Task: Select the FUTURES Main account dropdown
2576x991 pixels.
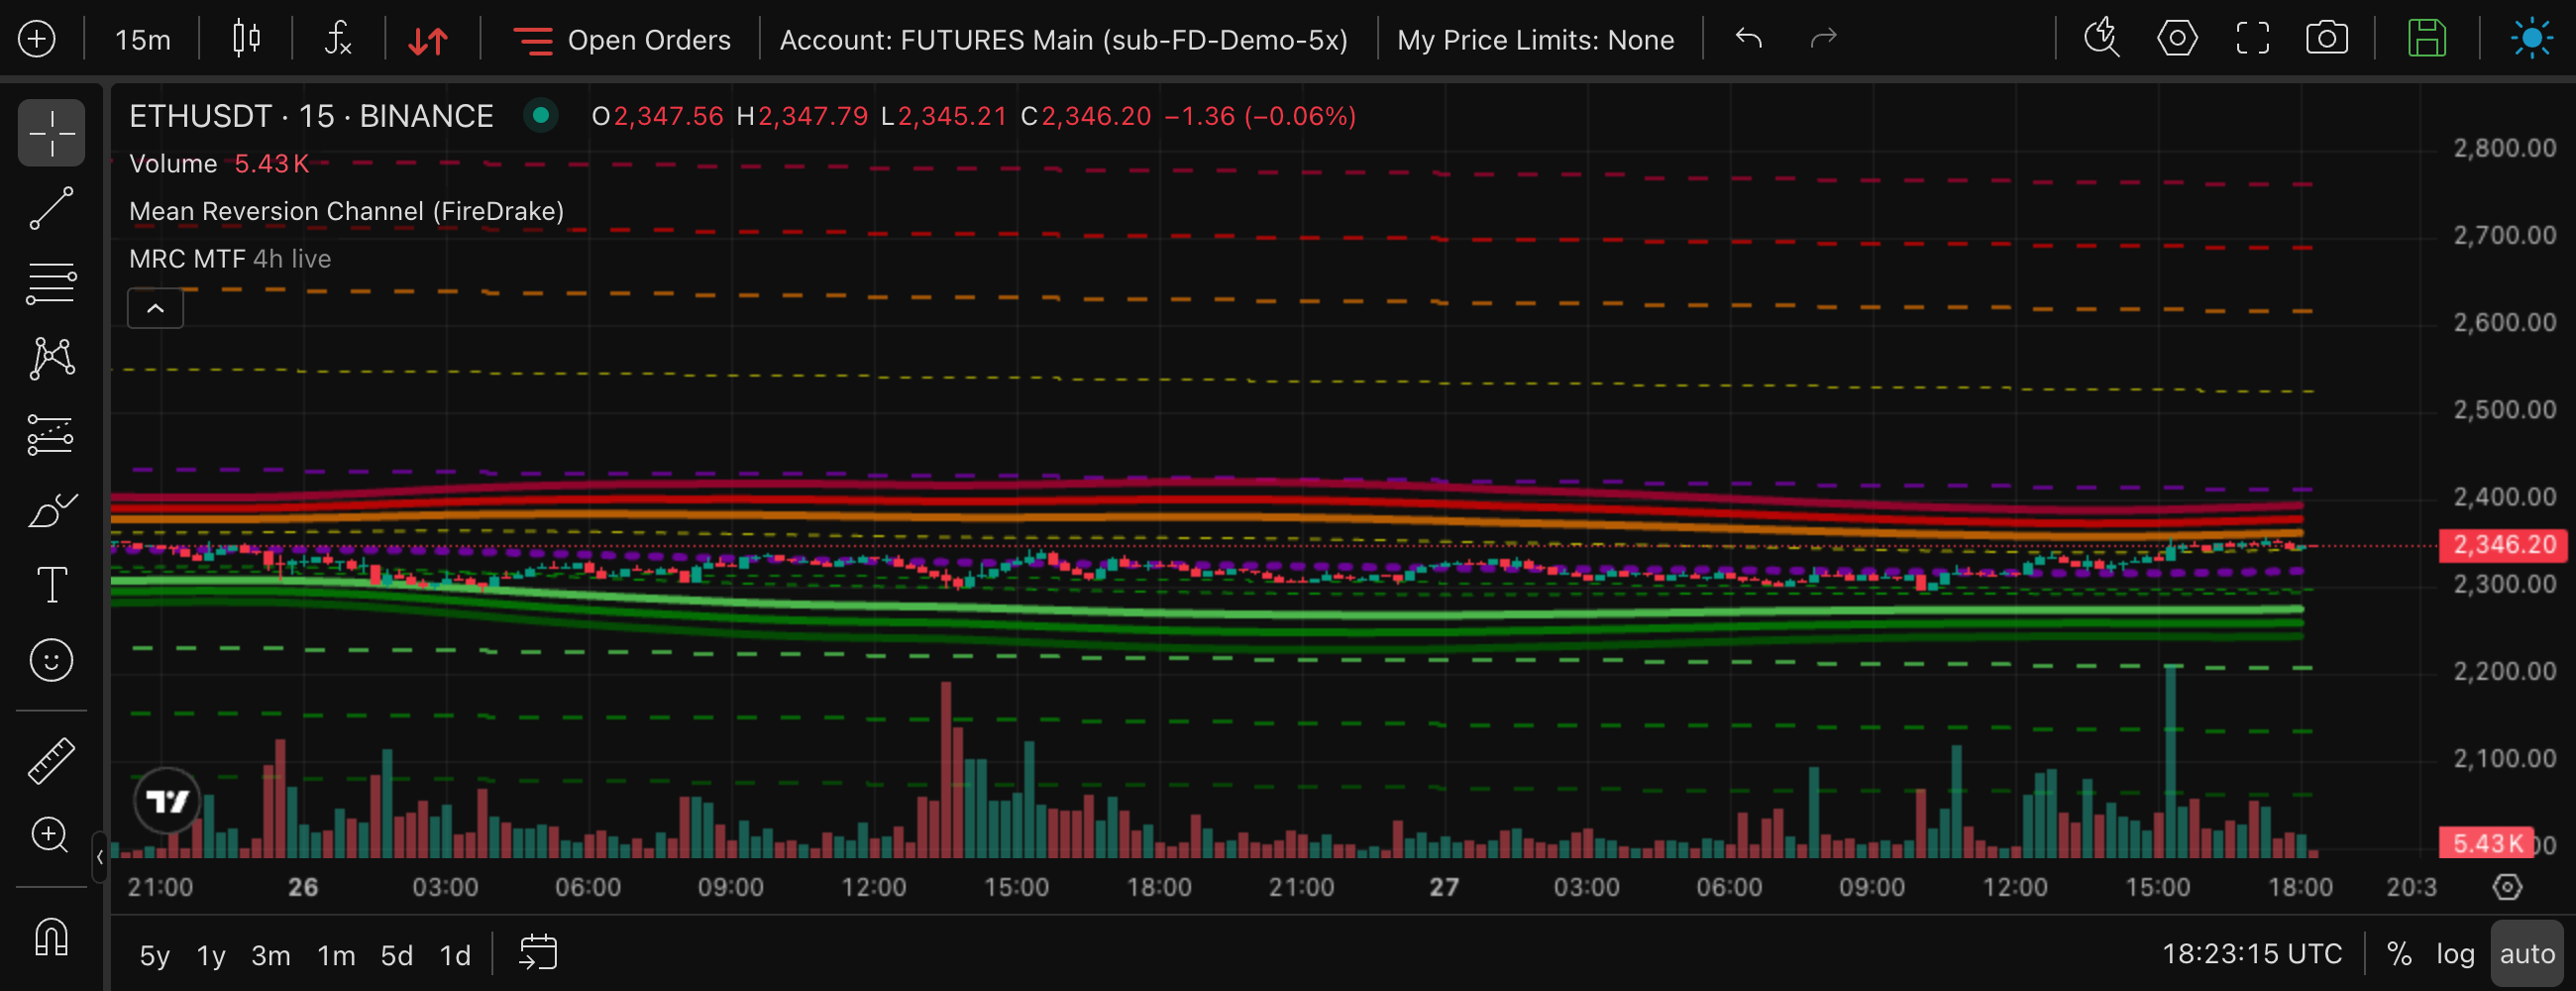Action: pos(1063,40)
